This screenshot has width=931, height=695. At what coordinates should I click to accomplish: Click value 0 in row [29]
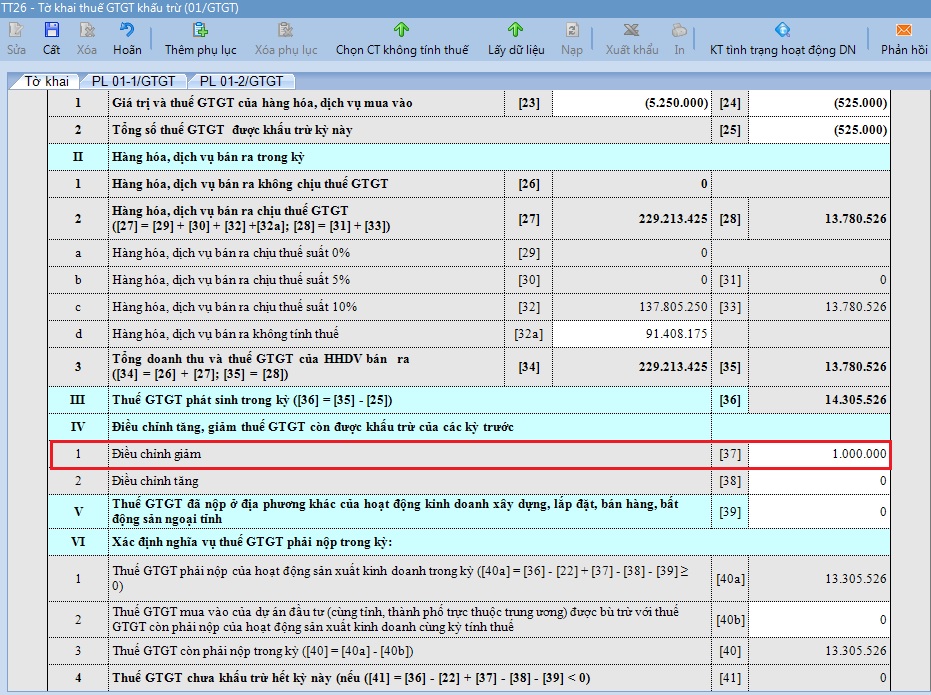[704, 253]
